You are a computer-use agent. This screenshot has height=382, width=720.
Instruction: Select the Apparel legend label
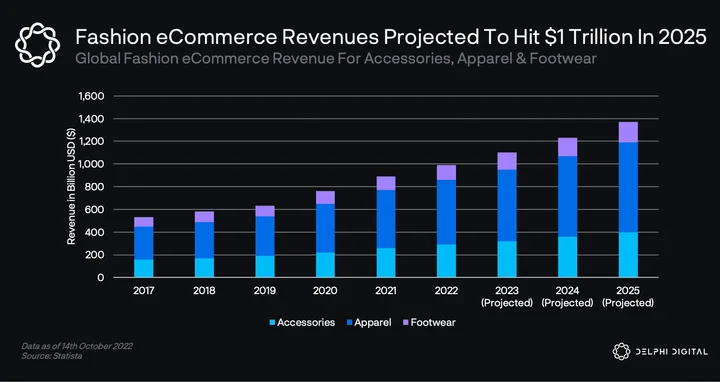click(373, 322)
